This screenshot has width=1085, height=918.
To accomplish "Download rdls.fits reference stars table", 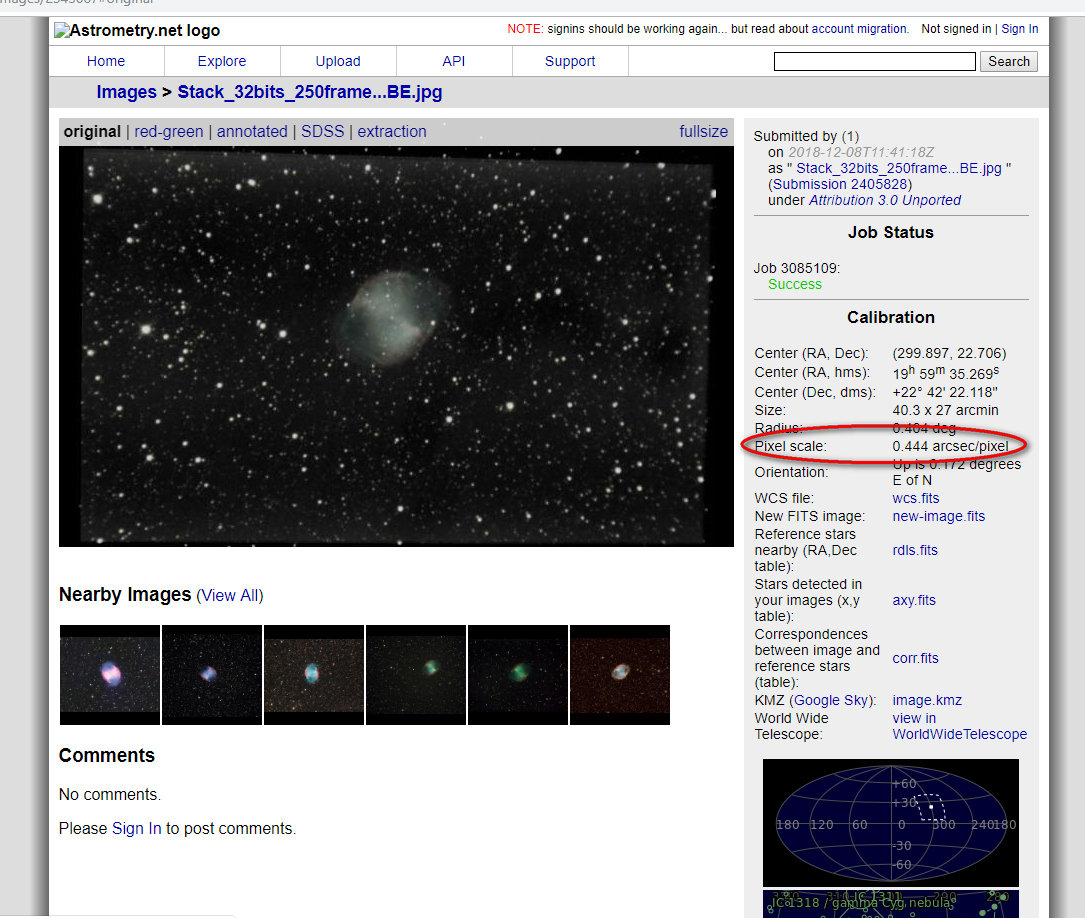I will tap(915, 550).
